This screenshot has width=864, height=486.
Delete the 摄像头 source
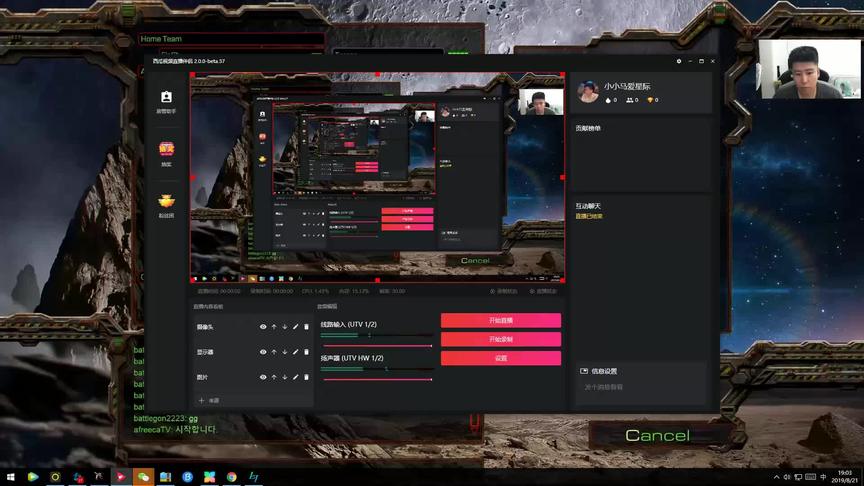tap(306, 327)
